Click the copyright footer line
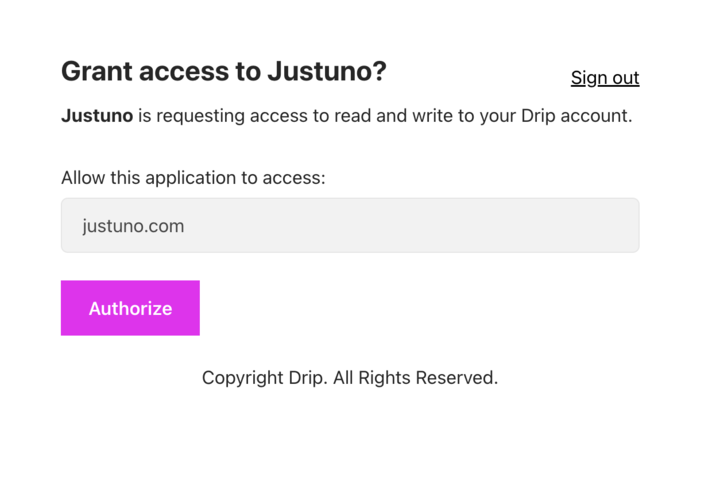Screen dimensions: 720x485 (349, 378)
